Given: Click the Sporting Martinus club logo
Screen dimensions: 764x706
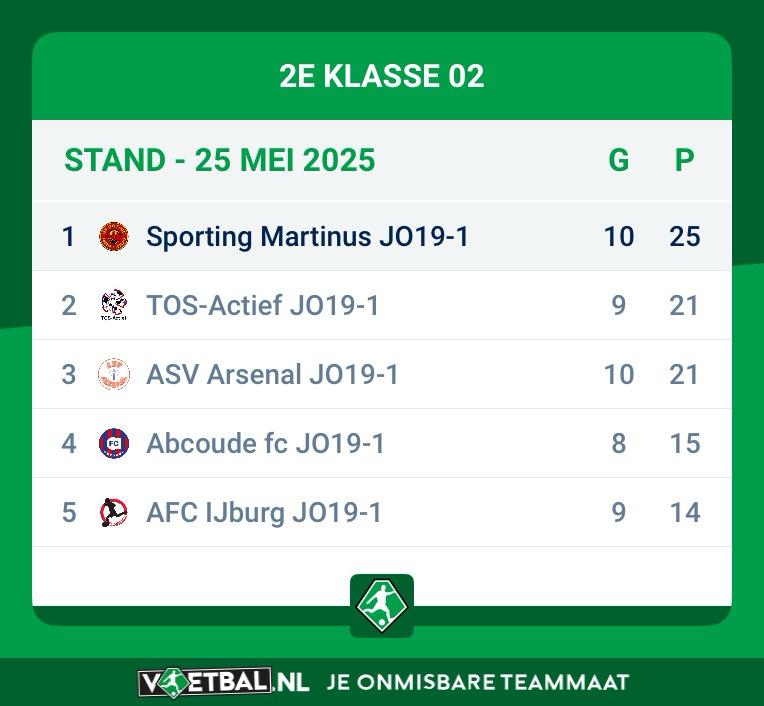Looking at the screenshot, I should 114,236.
